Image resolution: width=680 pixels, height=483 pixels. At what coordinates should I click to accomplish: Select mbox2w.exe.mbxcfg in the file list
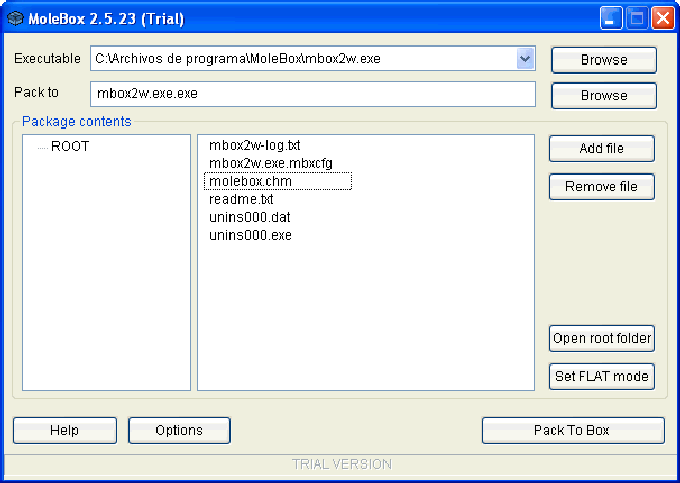(271, 163)
